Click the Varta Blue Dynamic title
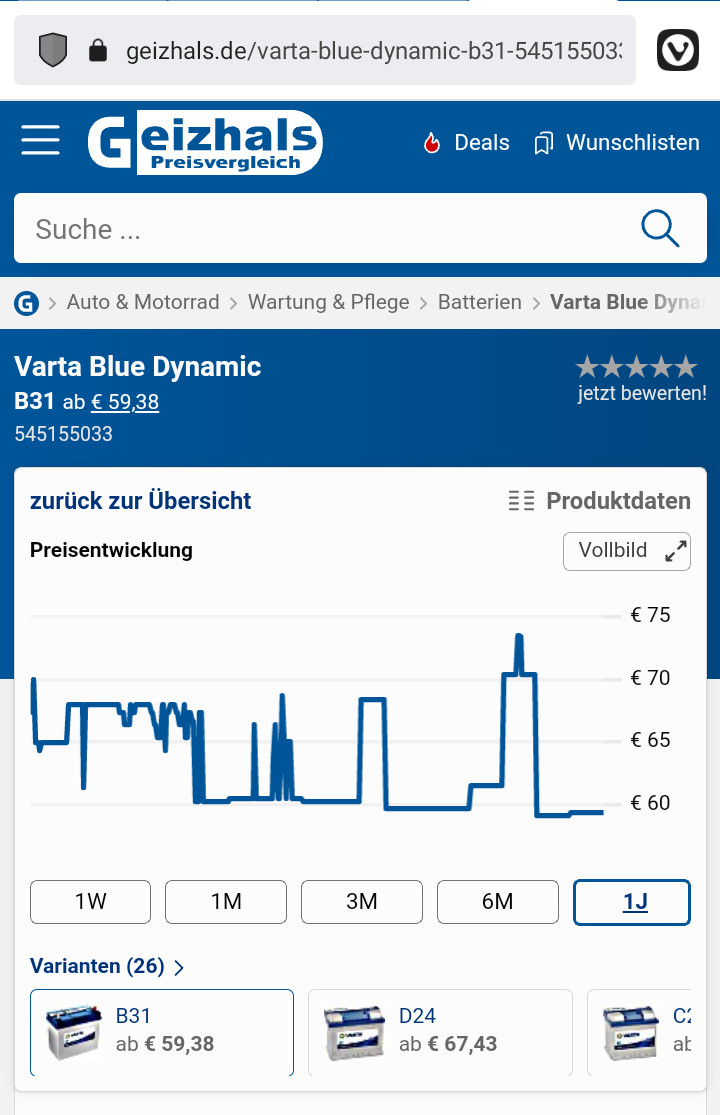Screen dimensions: 720x1115 coord(138,367)
